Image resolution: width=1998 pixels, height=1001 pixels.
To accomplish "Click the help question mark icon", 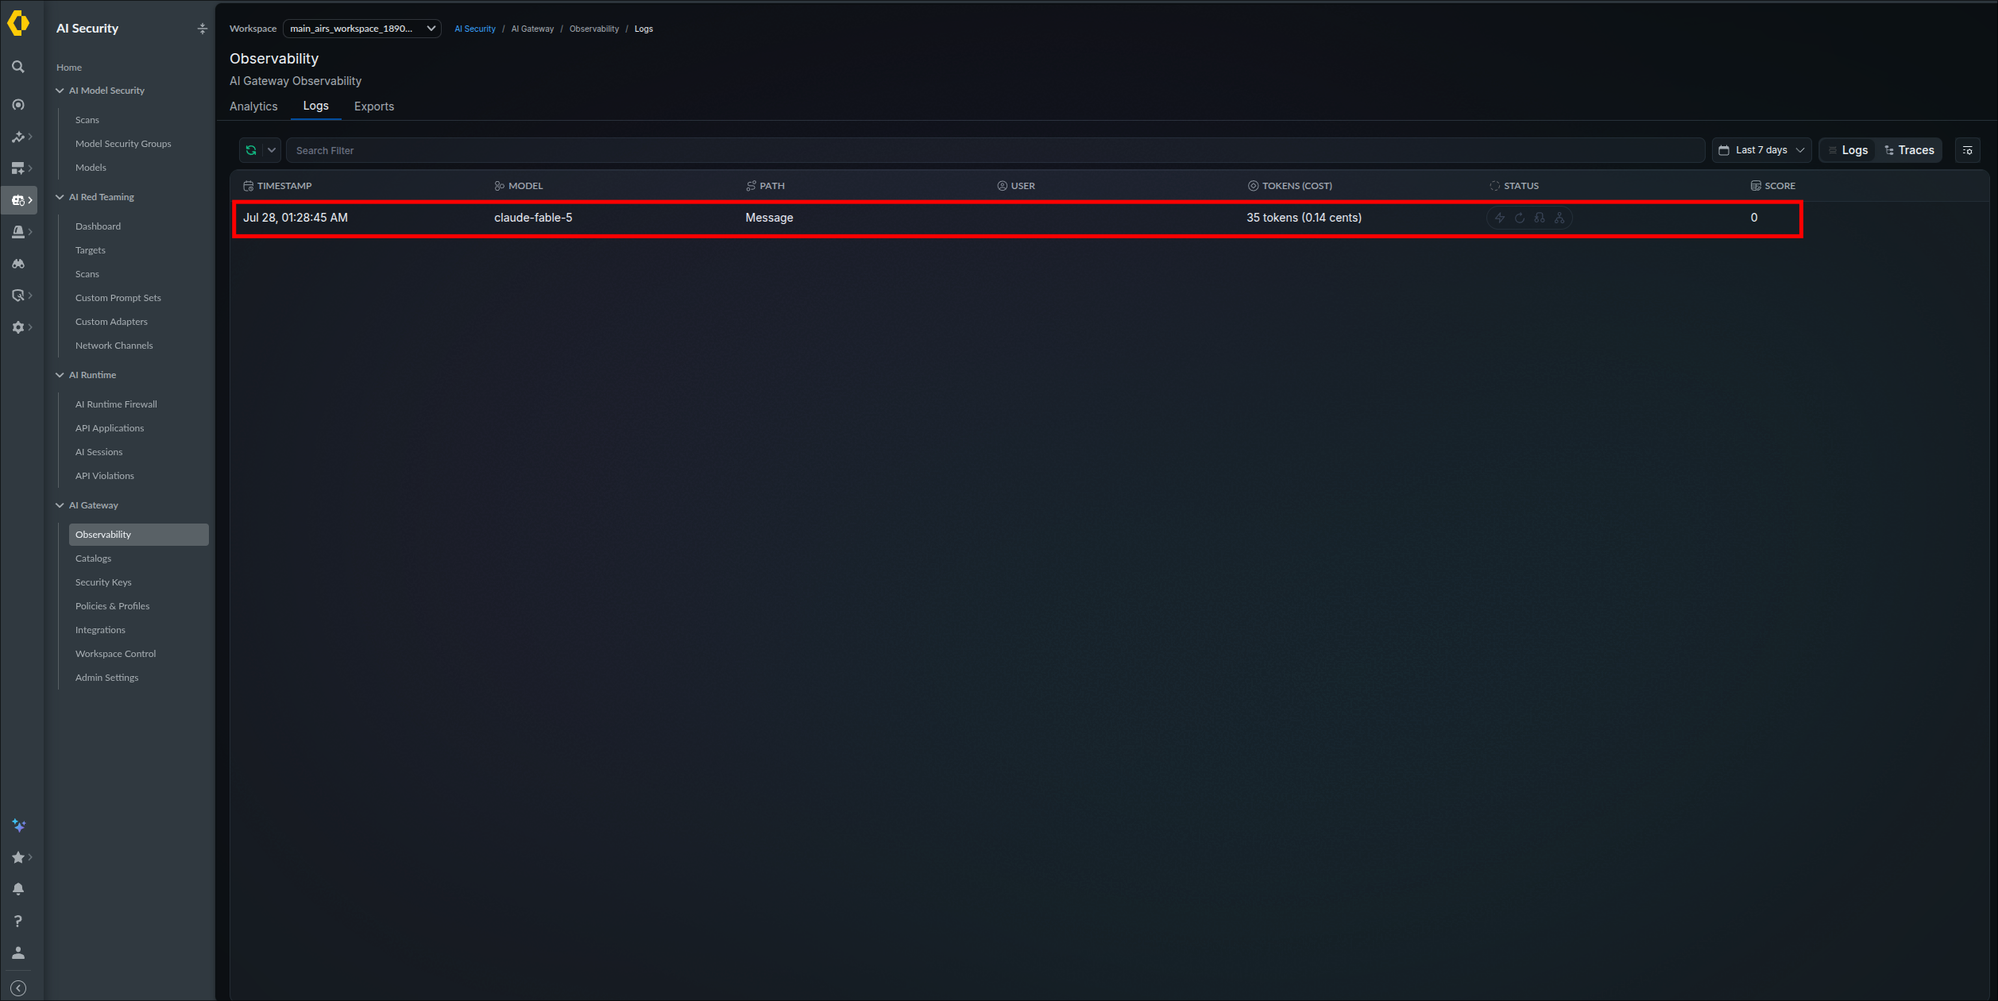I will pyautogui.click(x=18, y=921).
